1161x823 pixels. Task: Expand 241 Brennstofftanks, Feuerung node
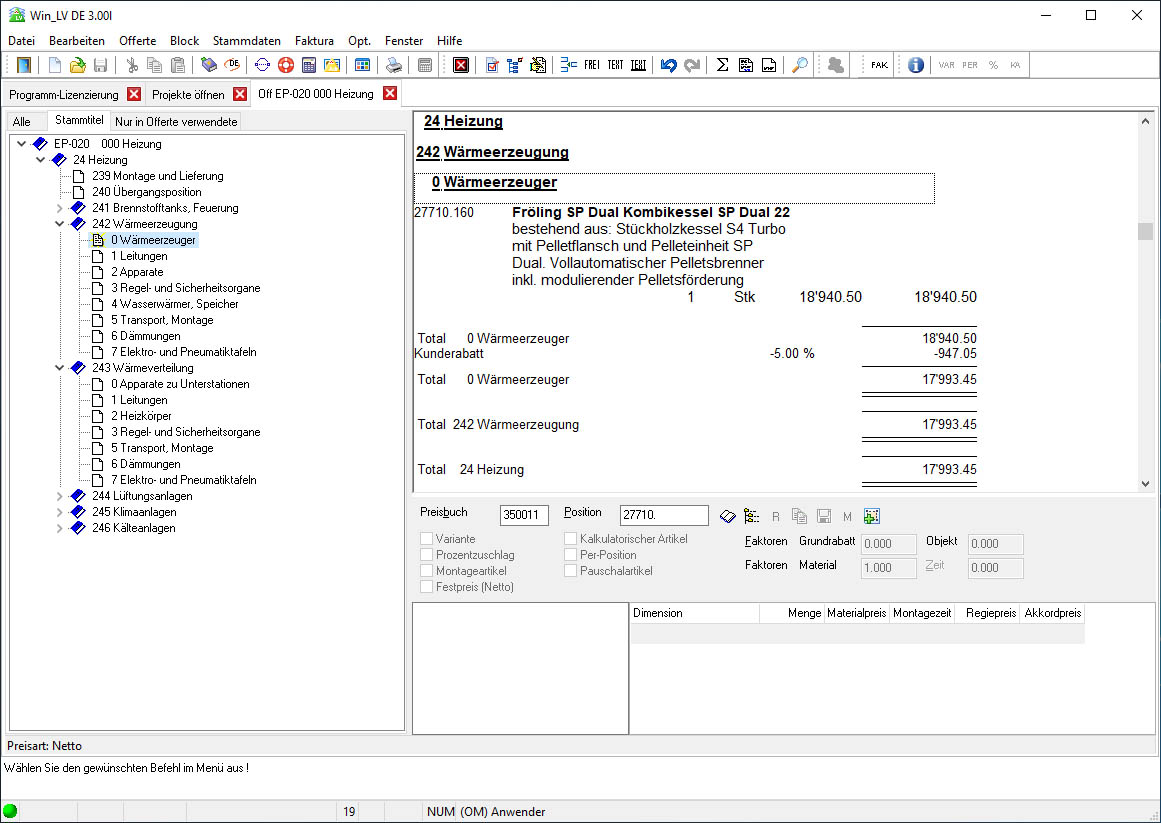click(60, 208)
